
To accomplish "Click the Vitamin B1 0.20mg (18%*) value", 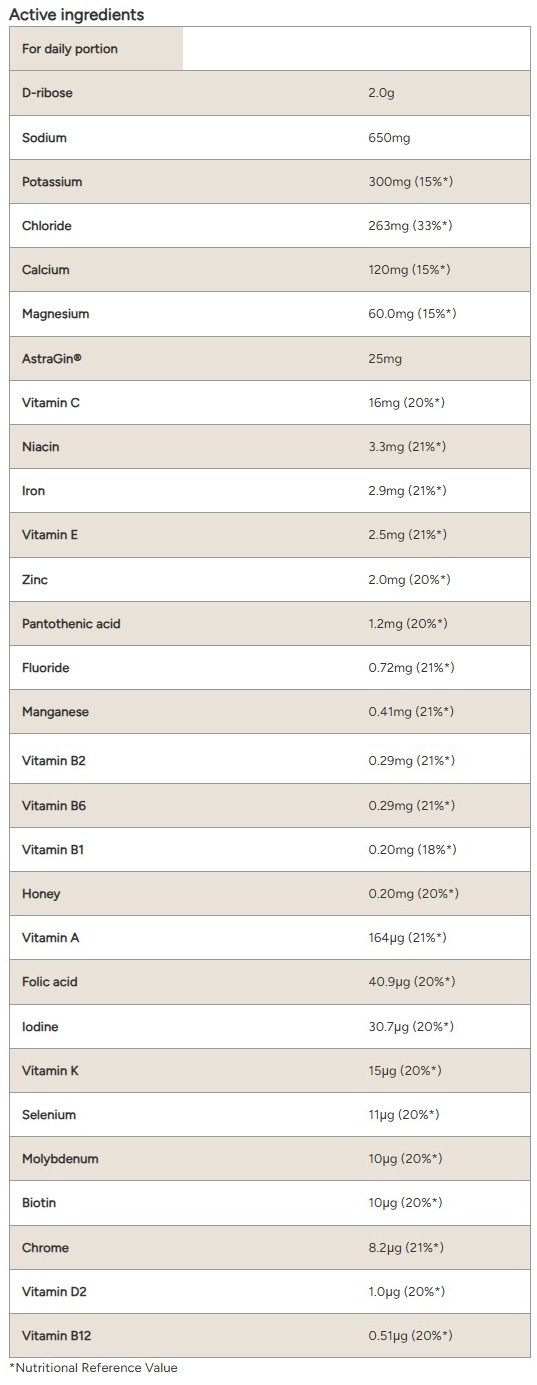I will click(412, 850).
